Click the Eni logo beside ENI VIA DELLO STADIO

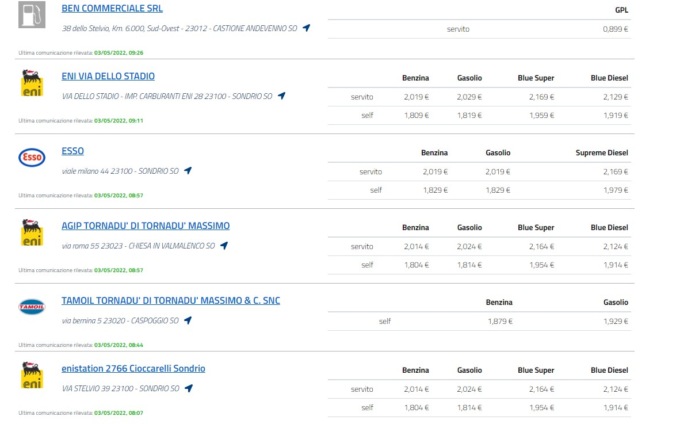32,82
